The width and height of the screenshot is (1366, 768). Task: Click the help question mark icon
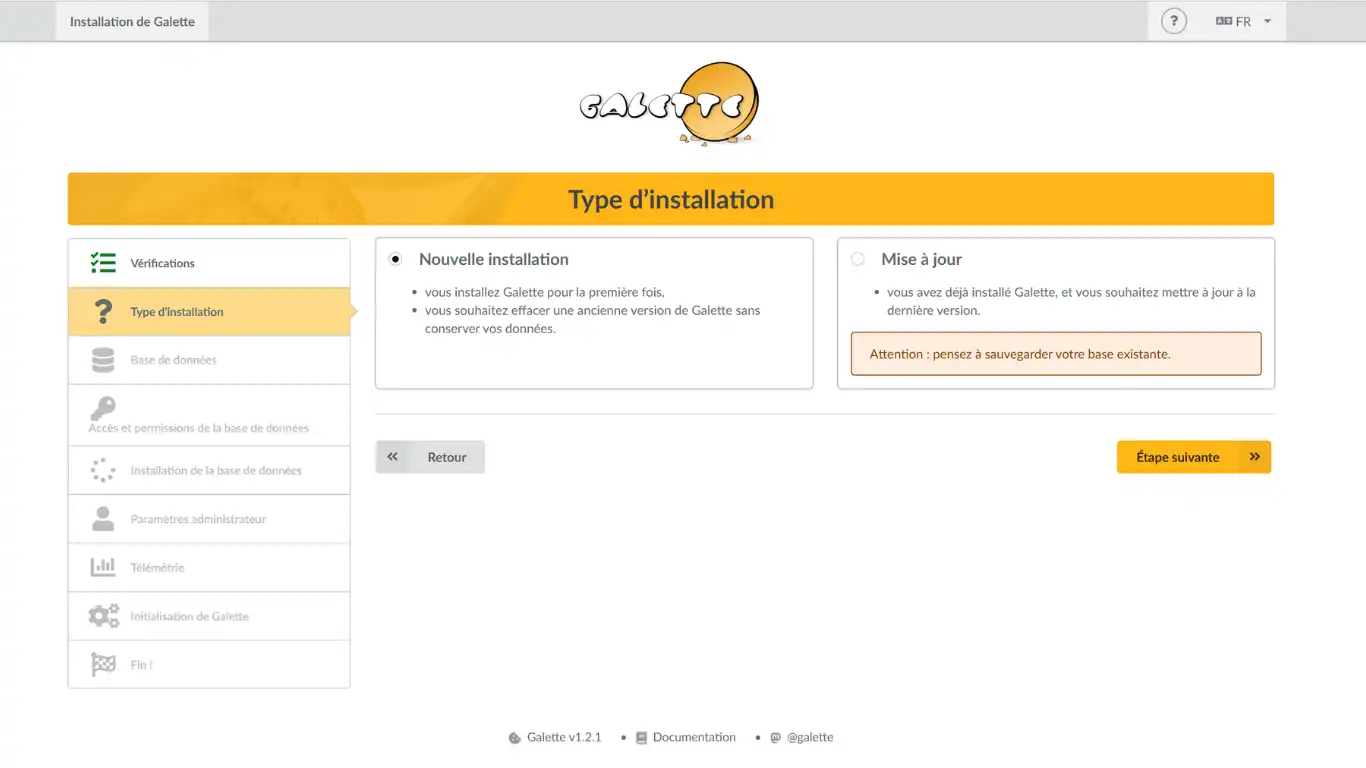coord(1173,21)
